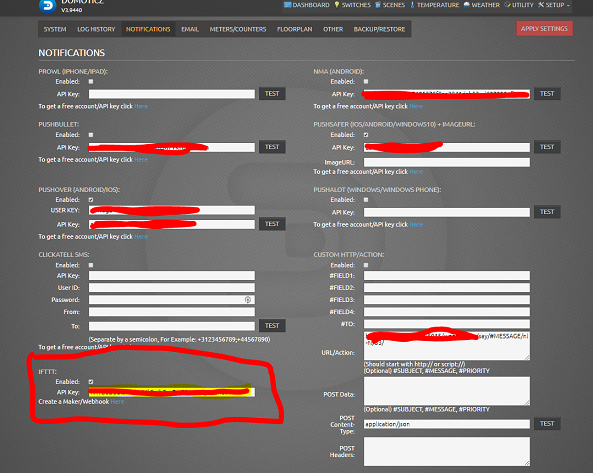Click the Pushalot API Key field

click(447, 212)
